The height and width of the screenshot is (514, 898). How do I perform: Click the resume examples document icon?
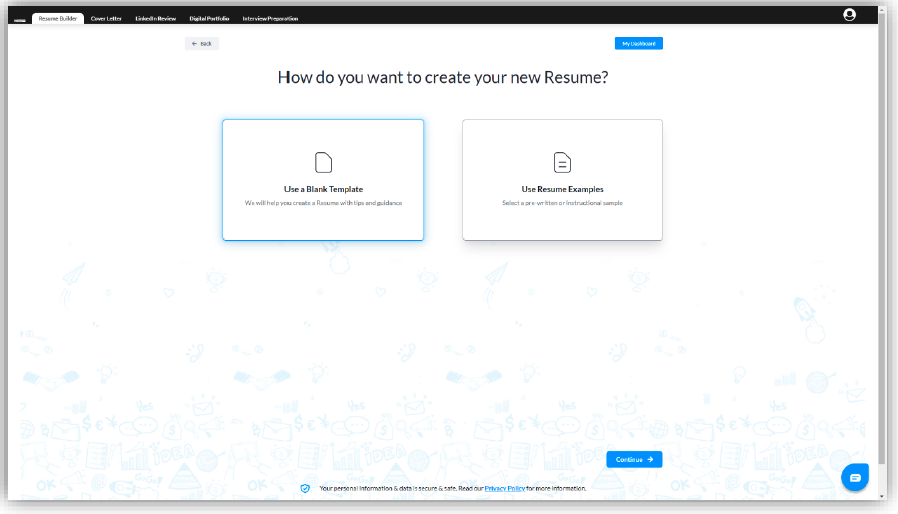562,162
